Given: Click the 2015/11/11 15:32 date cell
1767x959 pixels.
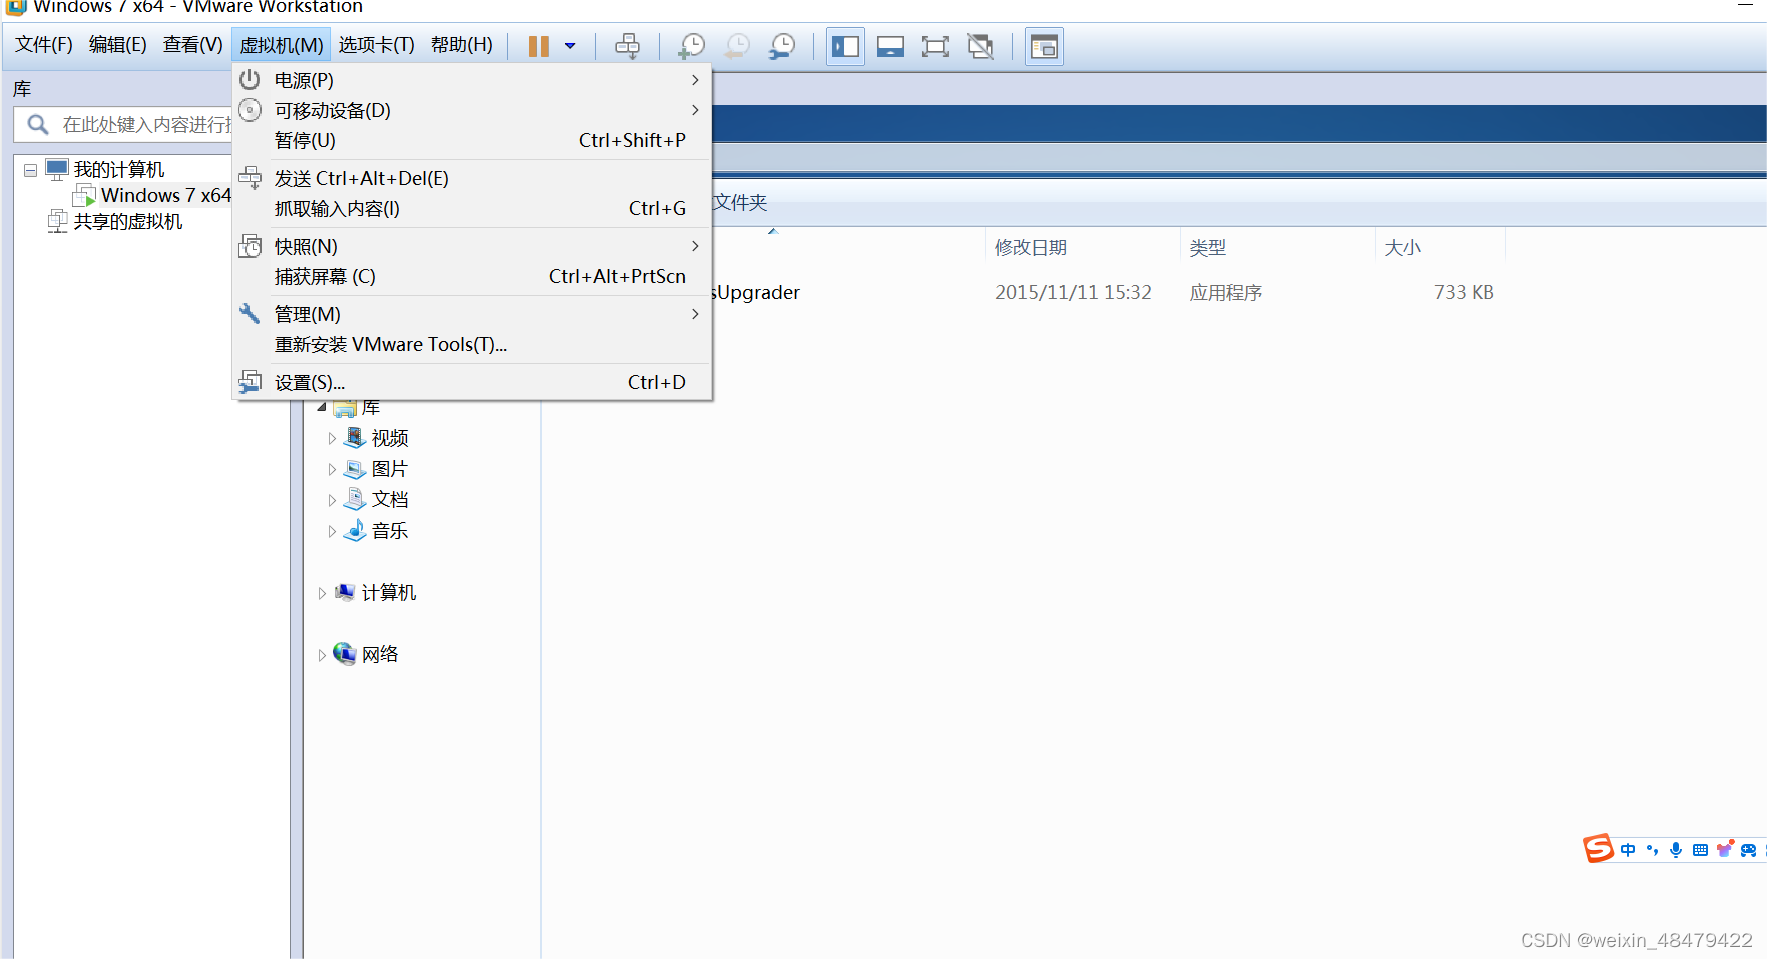Looking at the screenshot, I should (x=1073, y=292).
